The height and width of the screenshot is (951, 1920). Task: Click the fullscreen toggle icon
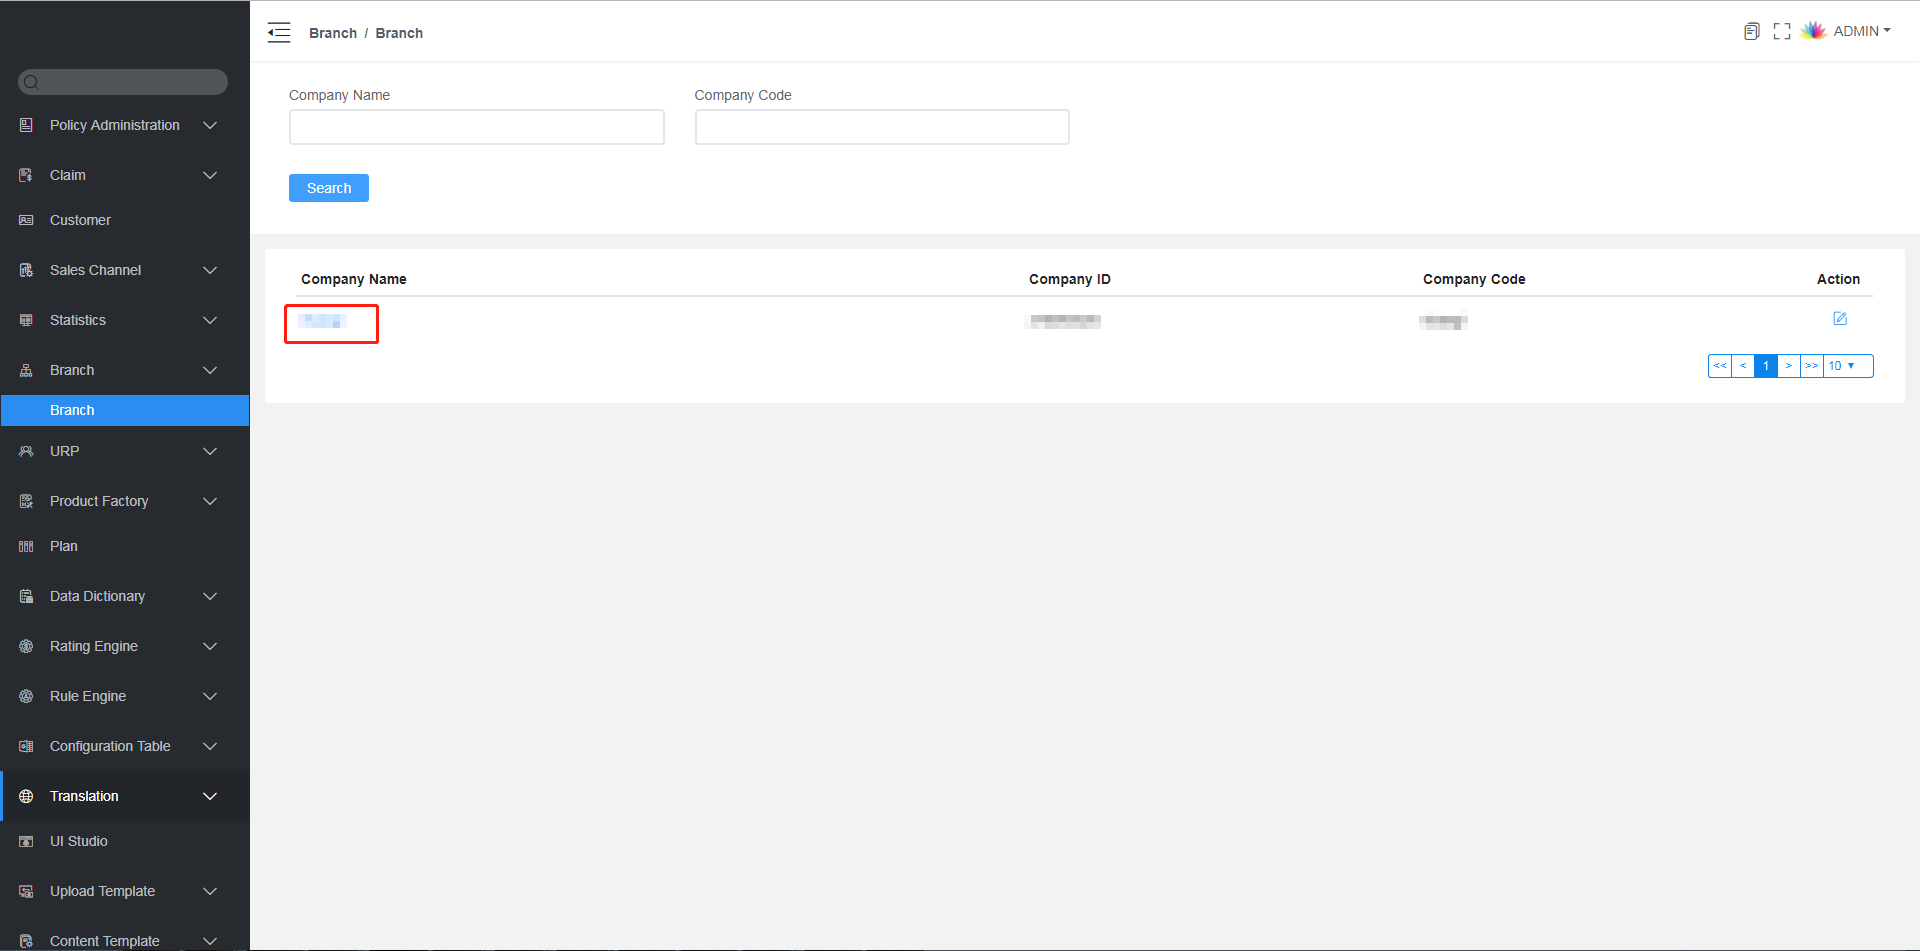(1781, 32)
